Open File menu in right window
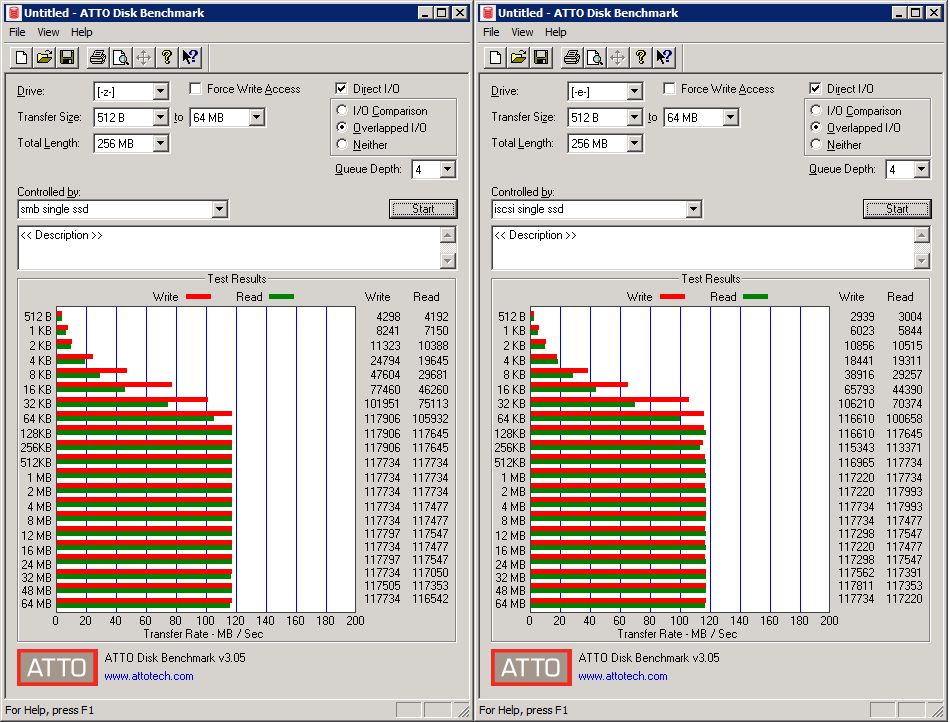This screenshot has height=722, width=950. pos(491,32)
